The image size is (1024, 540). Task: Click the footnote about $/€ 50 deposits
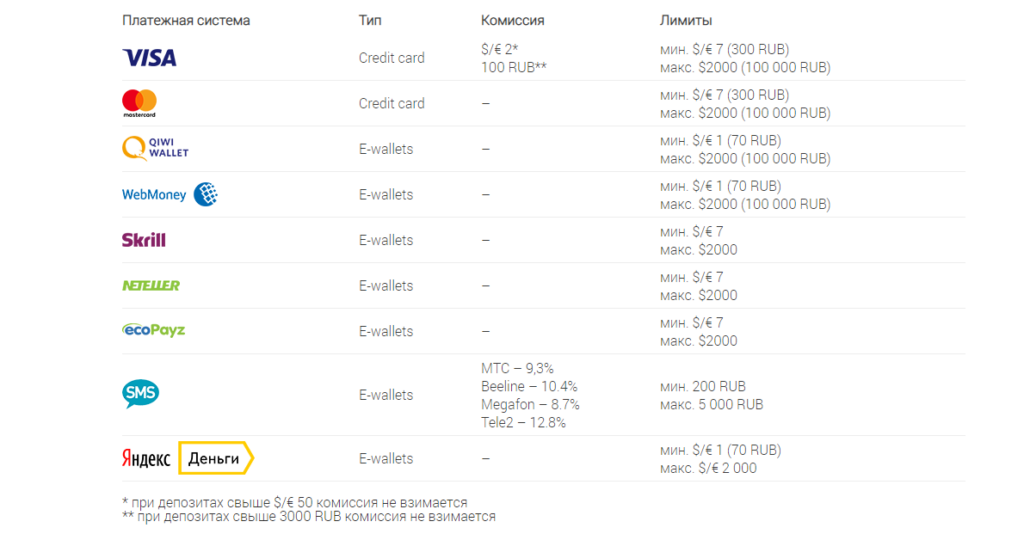click(x=294, y=502)
